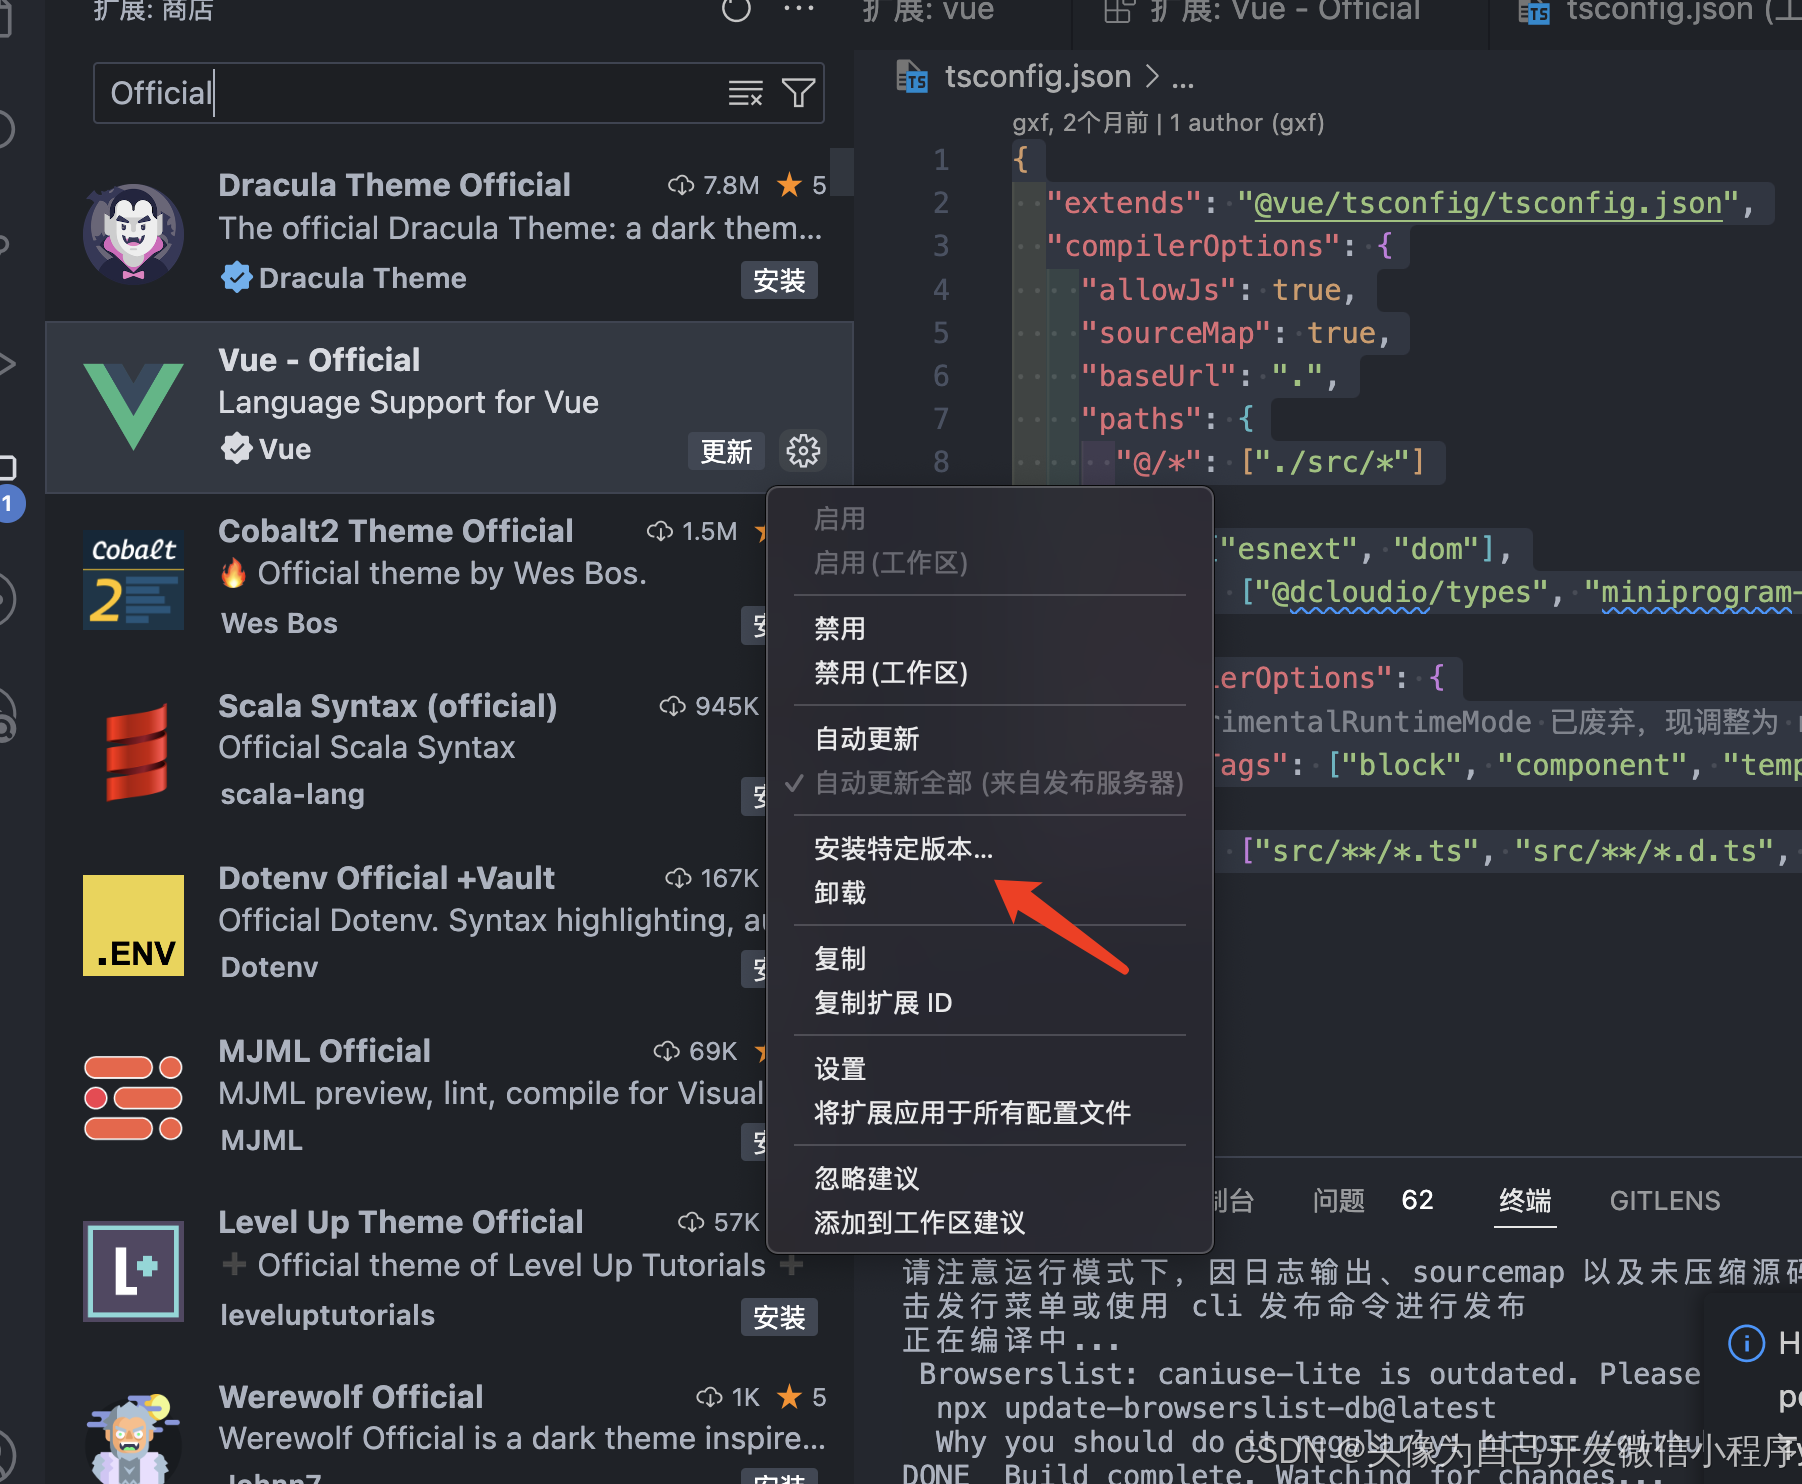Toggle Auto Update All checked entry
Image resolution: width=1802 pixels, height=1484 pixels.
pyautogui.click(x=990, y=783)
